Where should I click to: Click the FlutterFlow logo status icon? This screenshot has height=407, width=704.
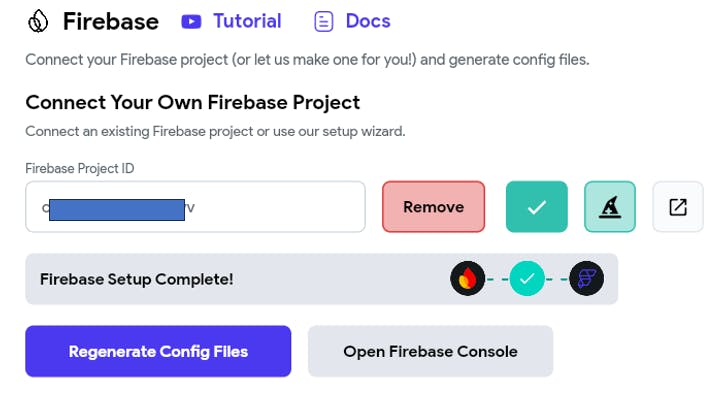587,279
